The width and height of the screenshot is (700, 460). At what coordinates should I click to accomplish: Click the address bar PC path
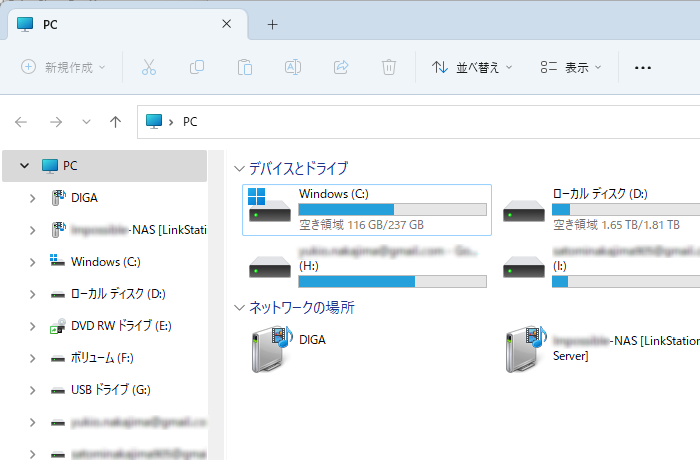(190, 122)
